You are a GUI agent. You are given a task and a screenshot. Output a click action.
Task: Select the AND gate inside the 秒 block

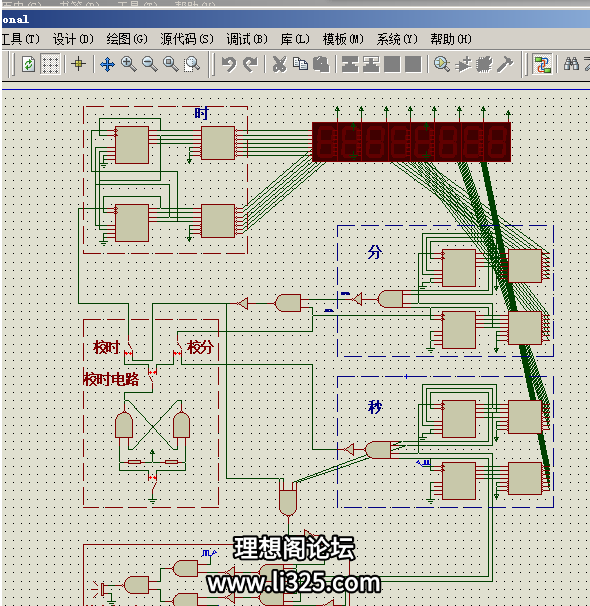(x=377, y=450)
